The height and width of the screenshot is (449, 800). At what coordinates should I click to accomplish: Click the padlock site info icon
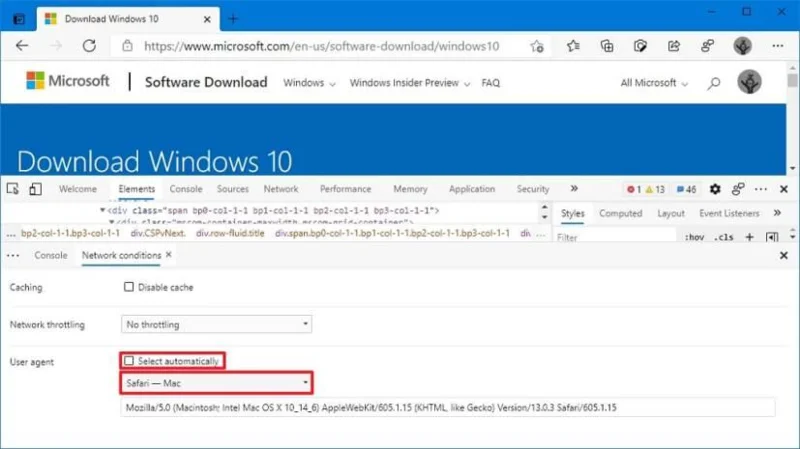pos(128,46)
